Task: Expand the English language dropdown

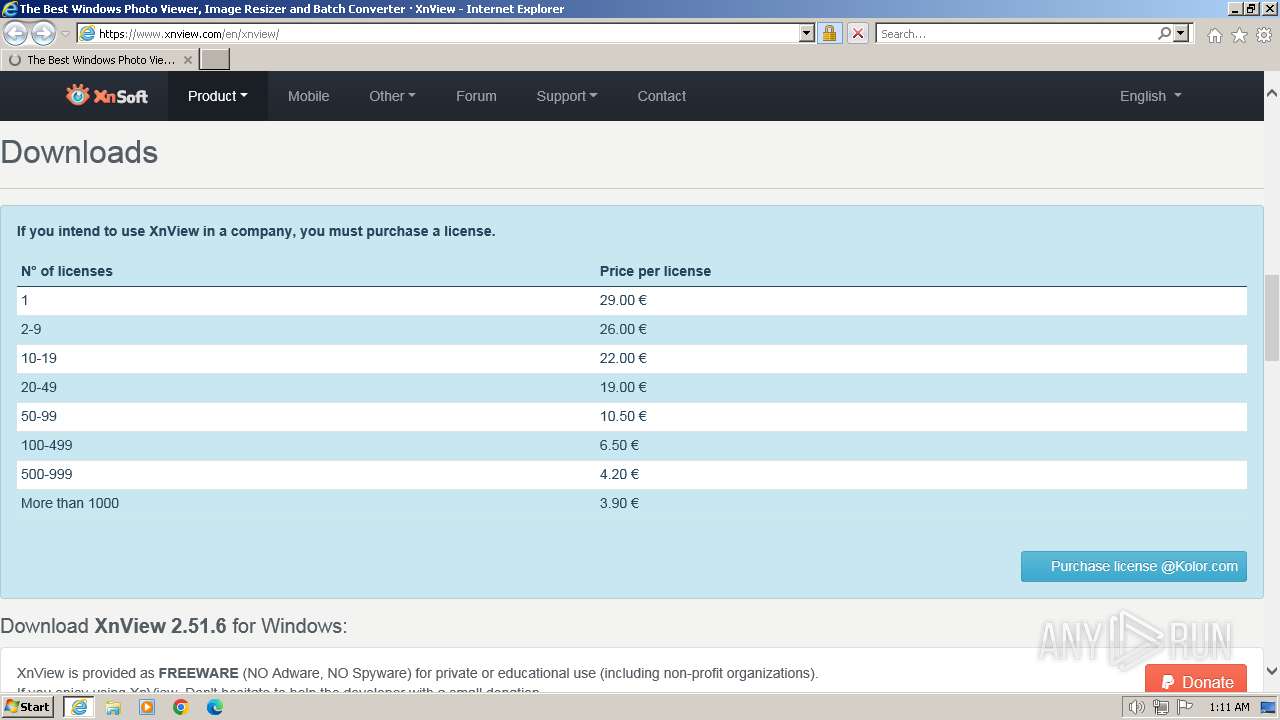Action: tap(1150, 96)
